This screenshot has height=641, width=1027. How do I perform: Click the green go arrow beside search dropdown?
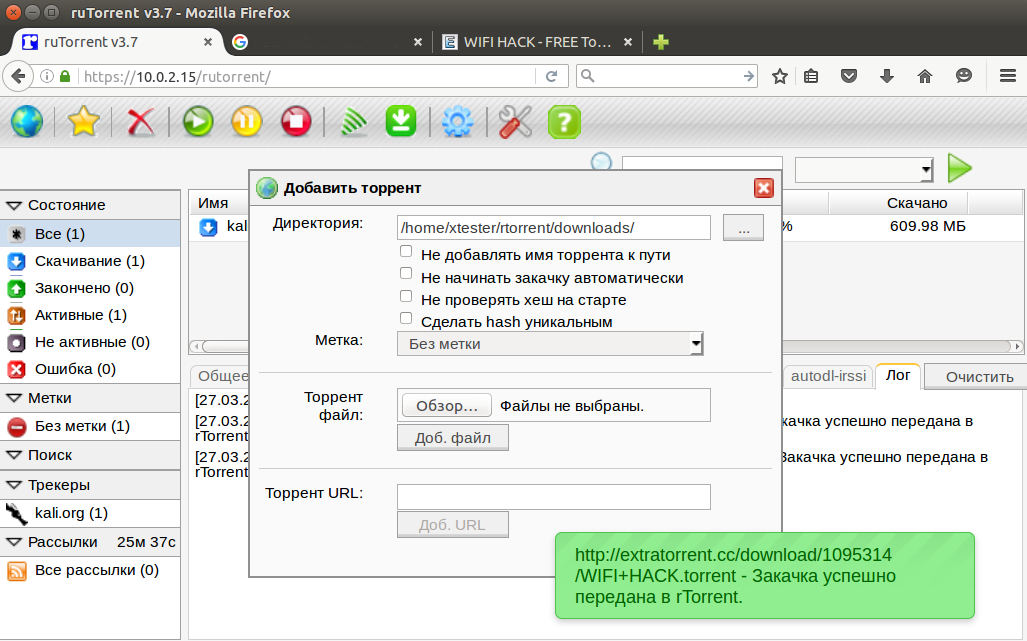pyautogui.click(x=960, y=168)
